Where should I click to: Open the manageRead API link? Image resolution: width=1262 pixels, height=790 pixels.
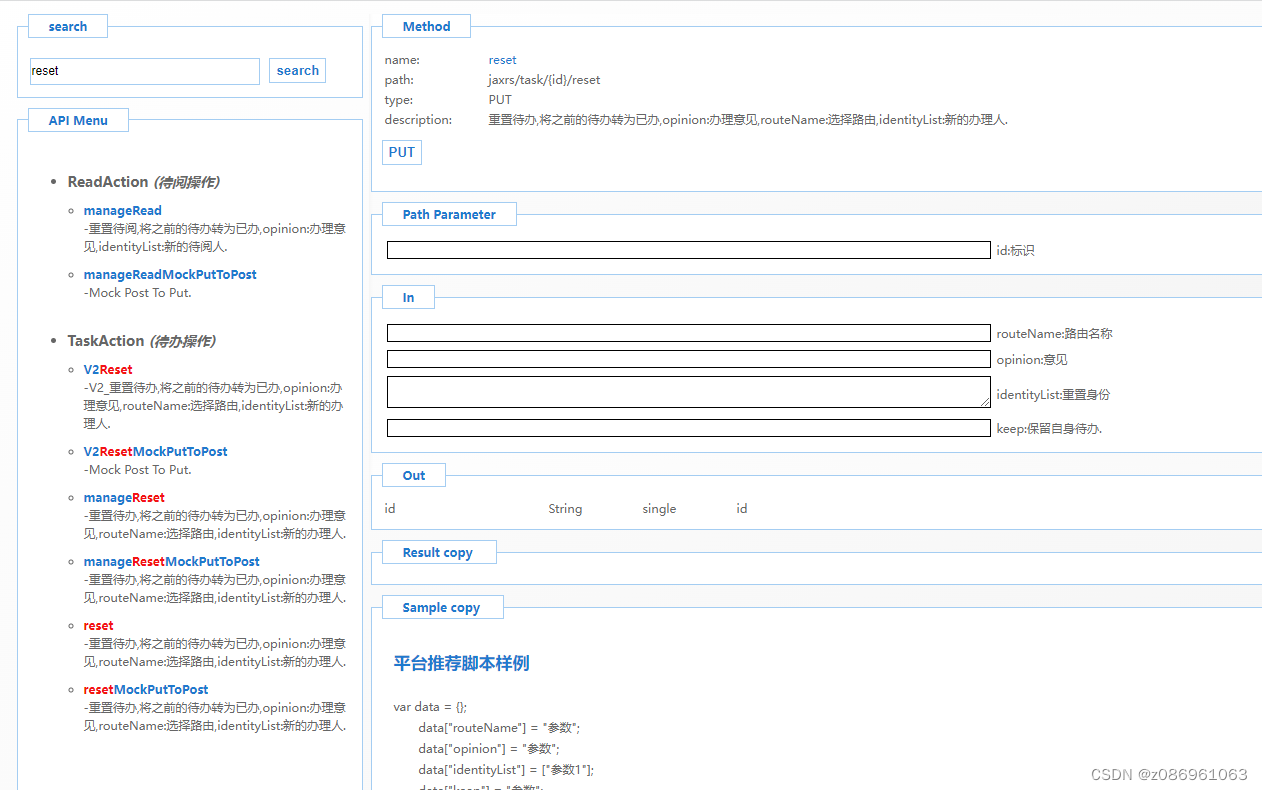click(x=122, y=210)
